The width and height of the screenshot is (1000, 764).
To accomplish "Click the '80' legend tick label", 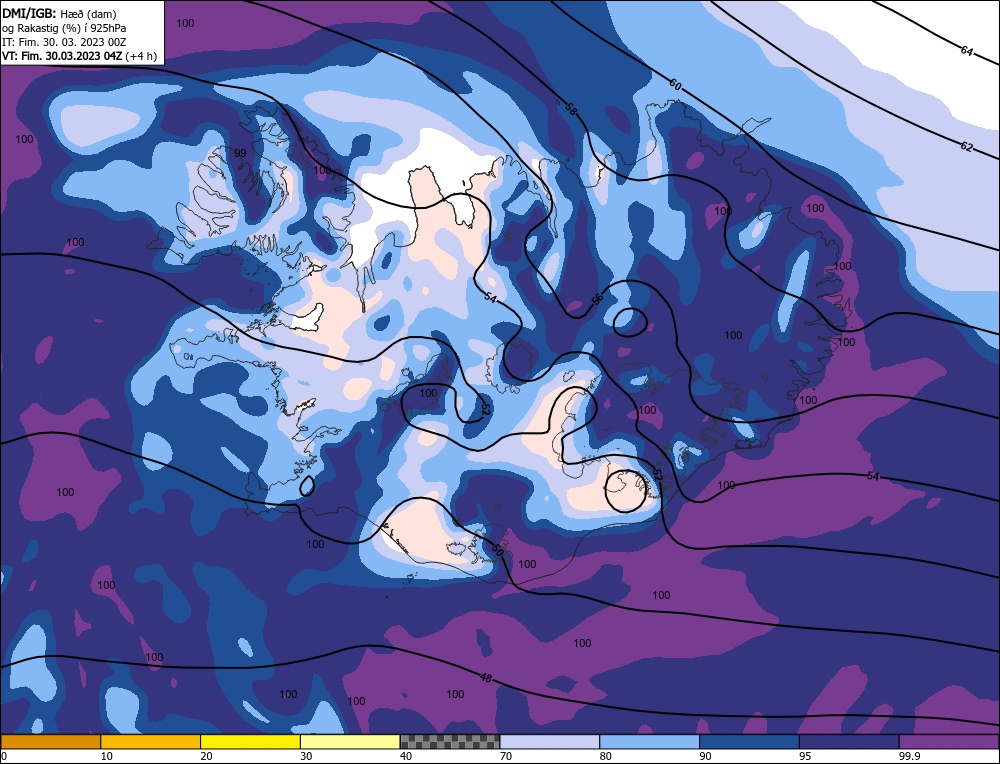I will tap(605, 756).
